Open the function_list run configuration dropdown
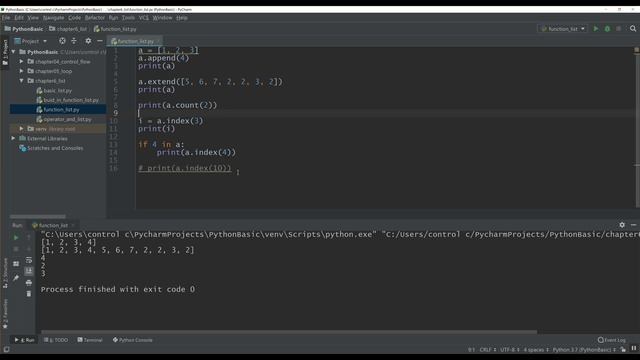 (x=563, y=29)
